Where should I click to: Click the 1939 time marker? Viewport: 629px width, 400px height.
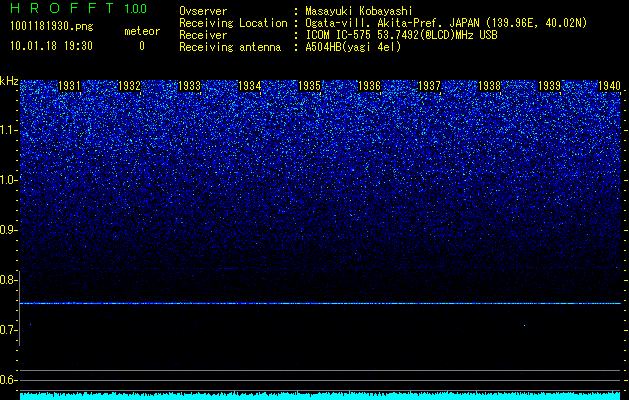pyautogui.click(x=550, y=85)
